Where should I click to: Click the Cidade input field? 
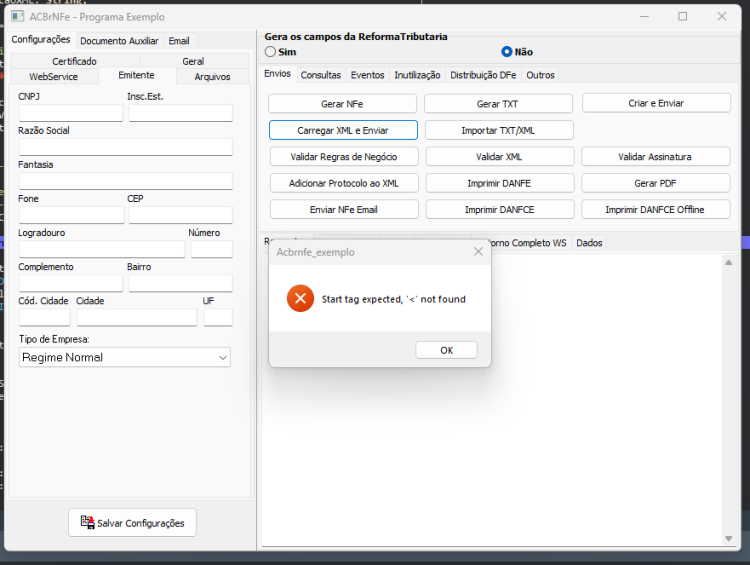[x=137, y=317]
